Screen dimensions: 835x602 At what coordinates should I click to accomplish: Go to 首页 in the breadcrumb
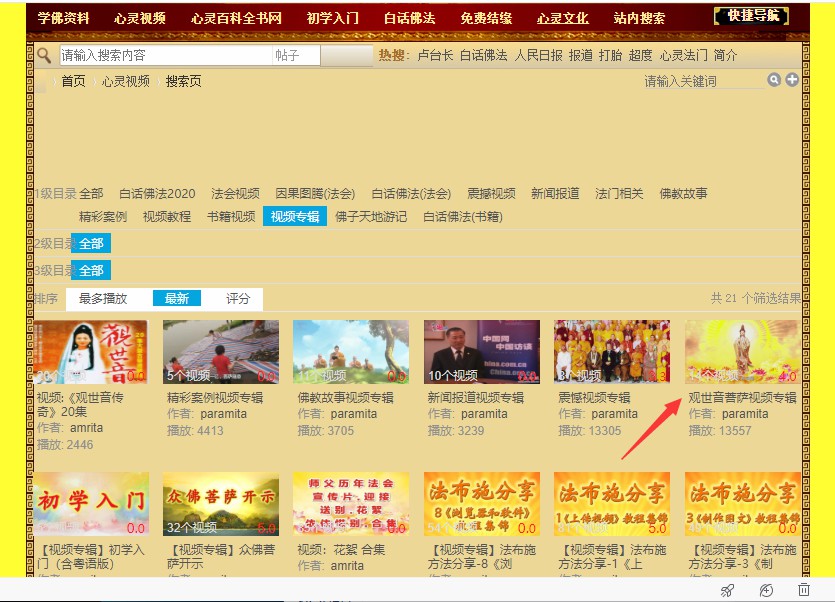coord(73,81)
